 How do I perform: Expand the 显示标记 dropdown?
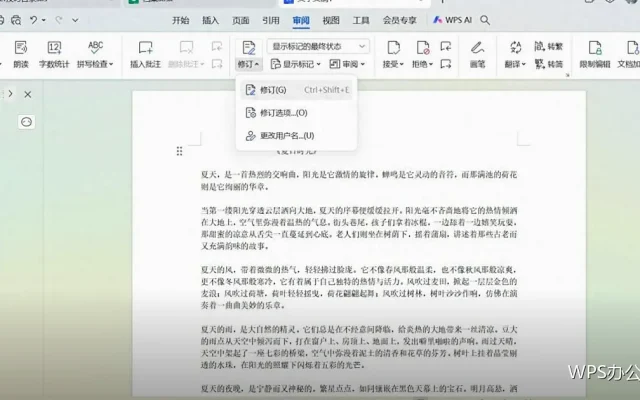296,64
